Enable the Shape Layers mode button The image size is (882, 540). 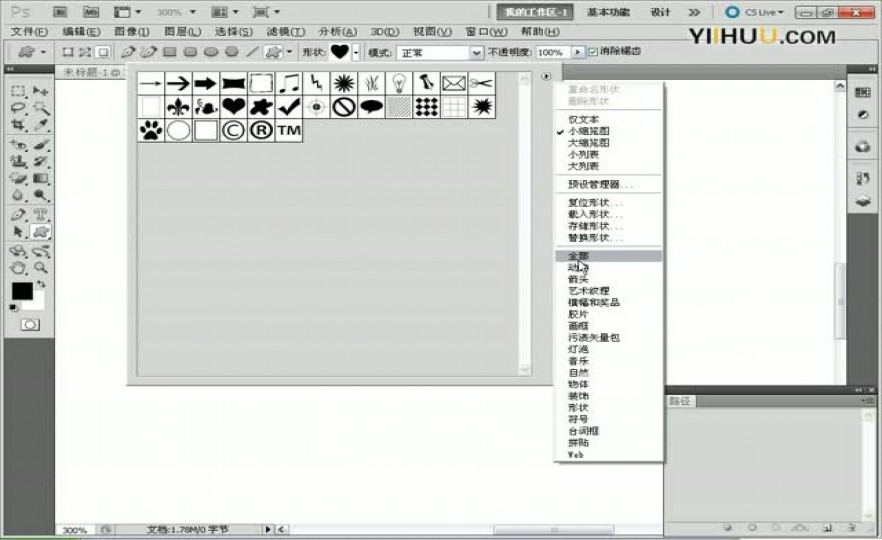[68, 52]
